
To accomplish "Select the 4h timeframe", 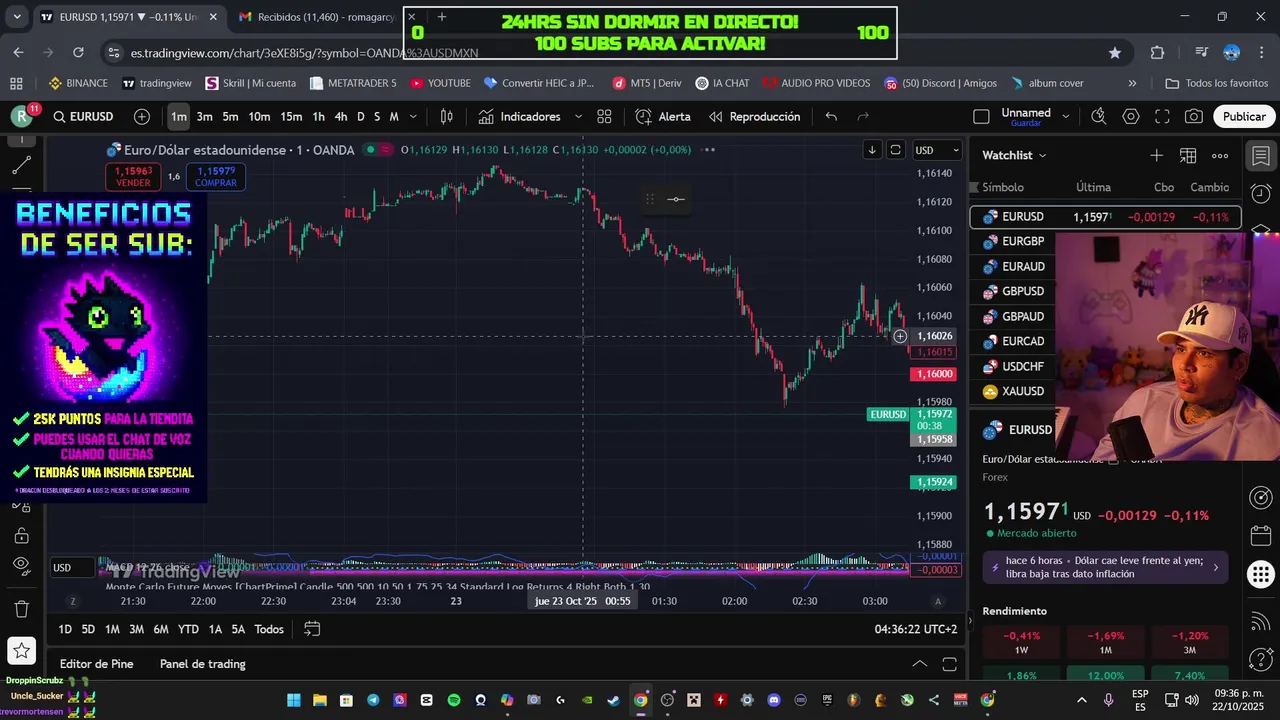I will click(341, 117).
